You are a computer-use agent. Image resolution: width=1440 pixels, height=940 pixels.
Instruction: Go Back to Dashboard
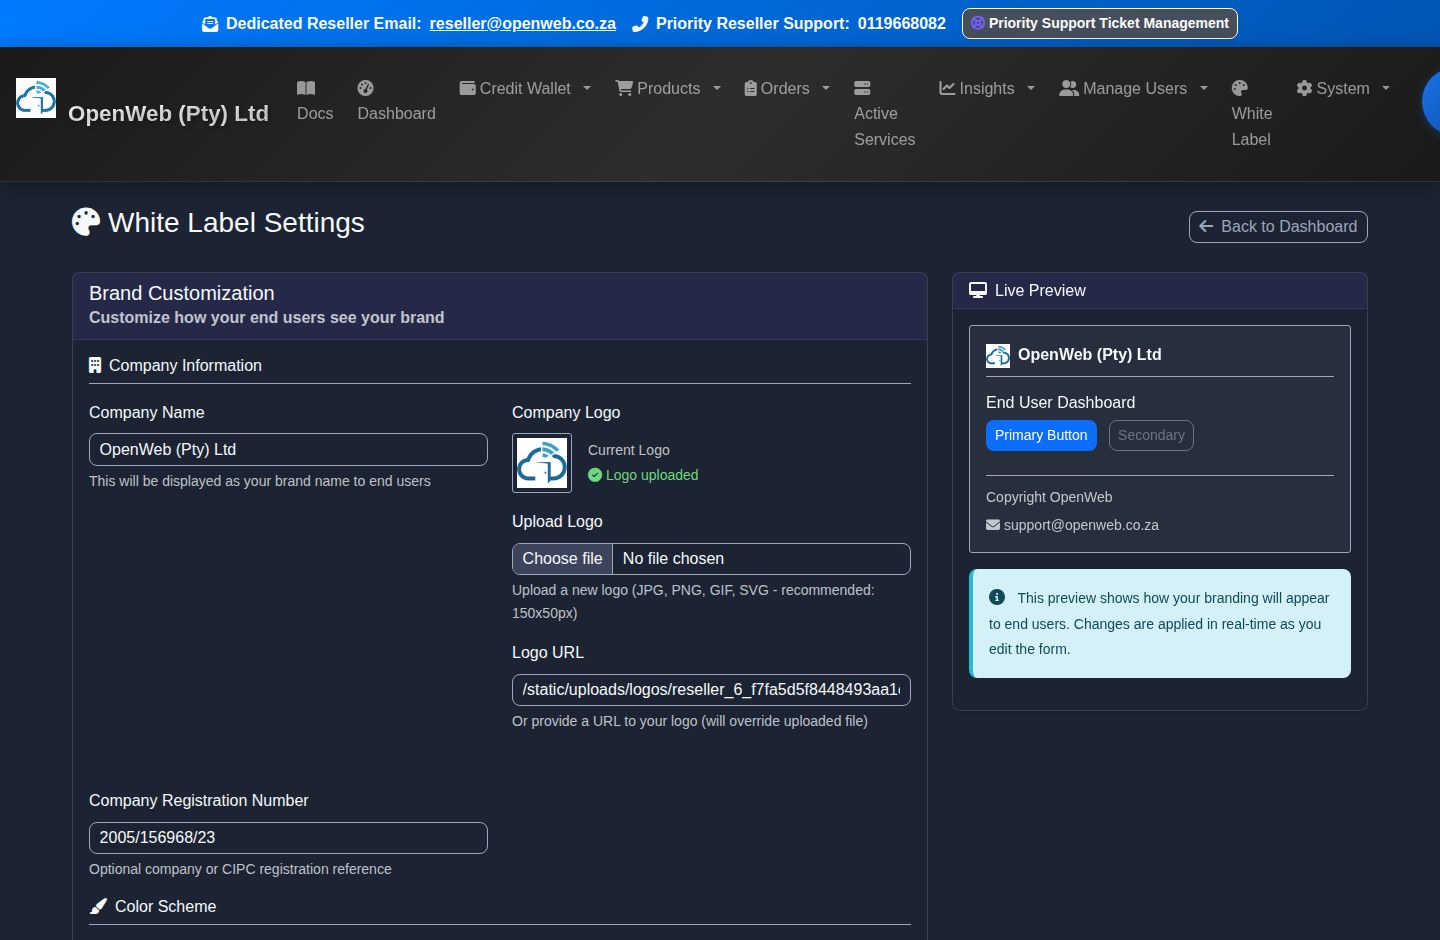point(1278,227)
